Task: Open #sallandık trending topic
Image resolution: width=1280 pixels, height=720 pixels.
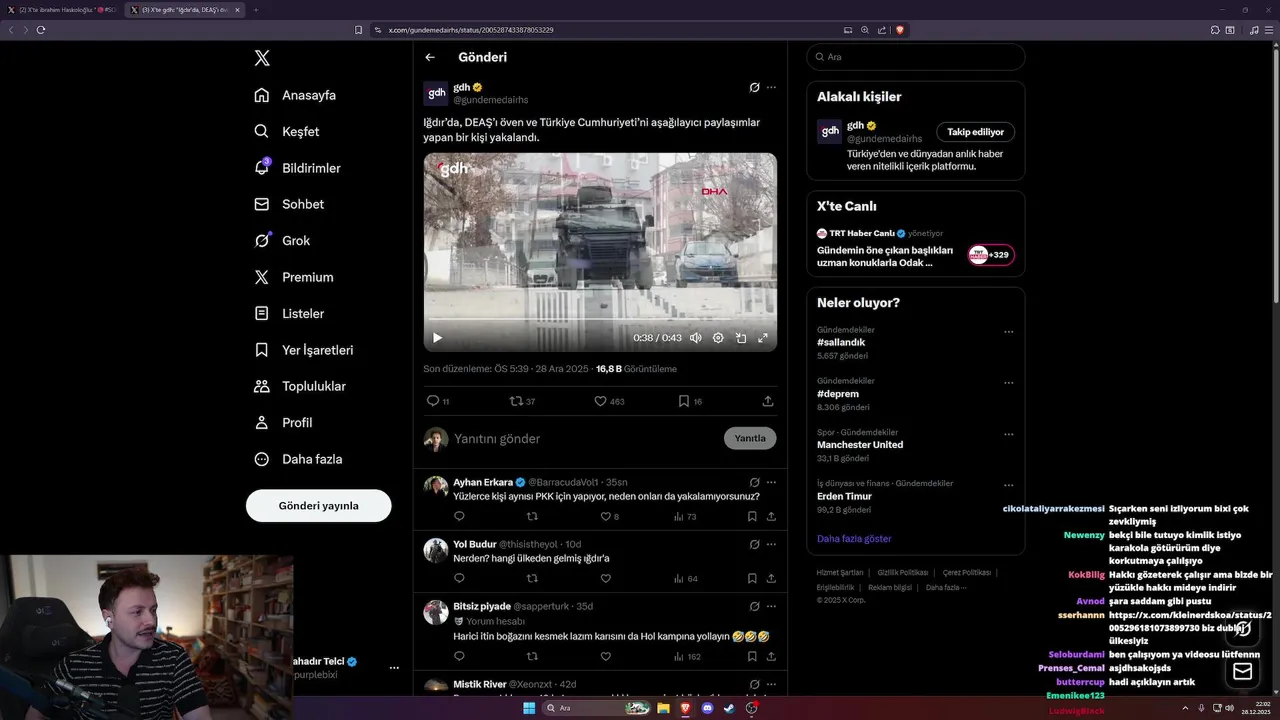Action: pyautogui.click(x=841, y=342)
